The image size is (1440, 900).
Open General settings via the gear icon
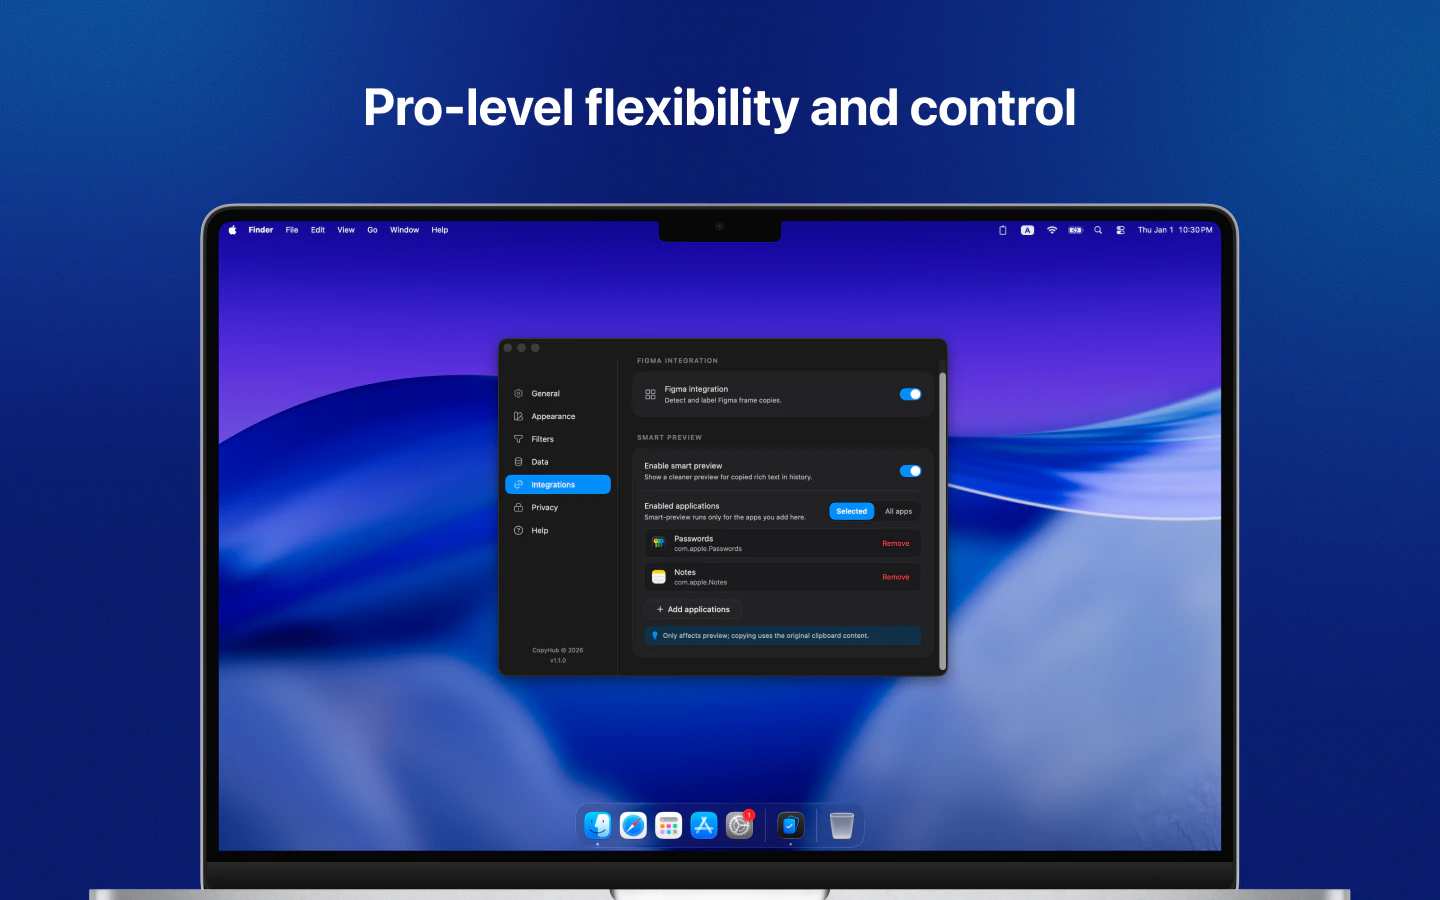(x=518, y=393)
